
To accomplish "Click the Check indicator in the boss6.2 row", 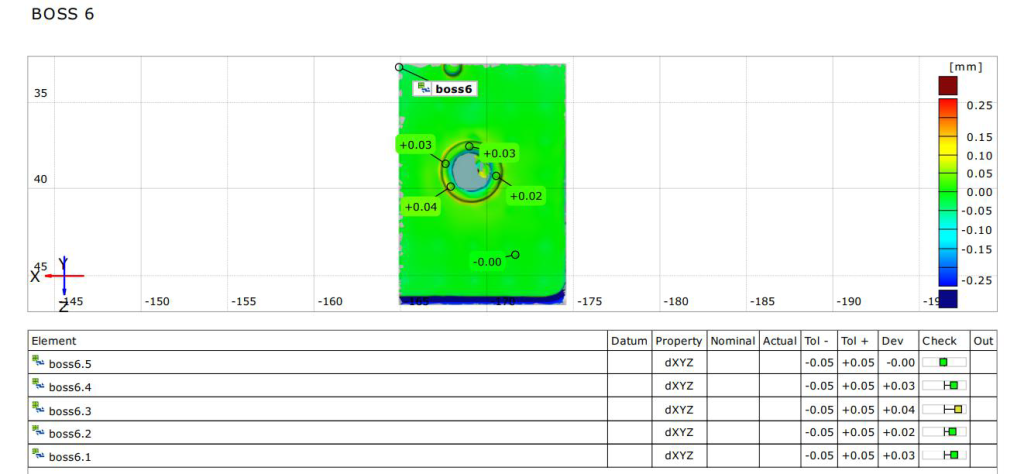I will point(944,431).
